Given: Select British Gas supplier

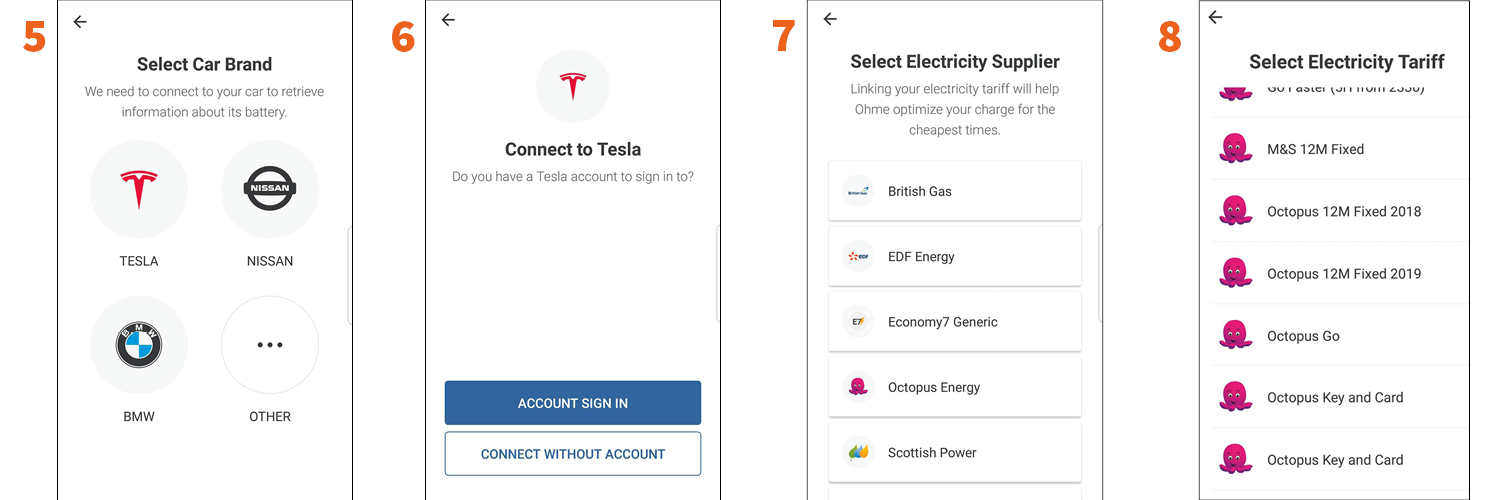Looking at the screenshot, I should (x=955, y=191).
